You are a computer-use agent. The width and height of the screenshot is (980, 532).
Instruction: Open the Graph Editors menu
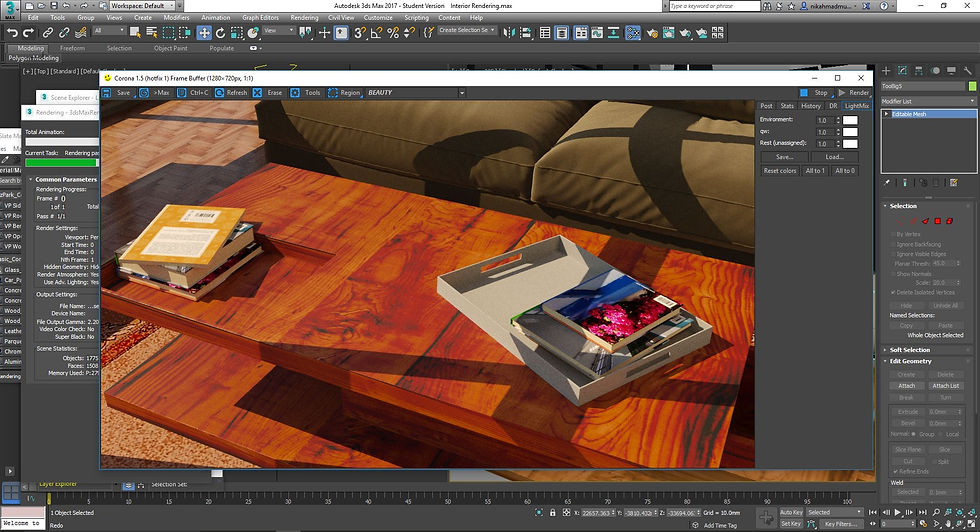click(261, 18)
